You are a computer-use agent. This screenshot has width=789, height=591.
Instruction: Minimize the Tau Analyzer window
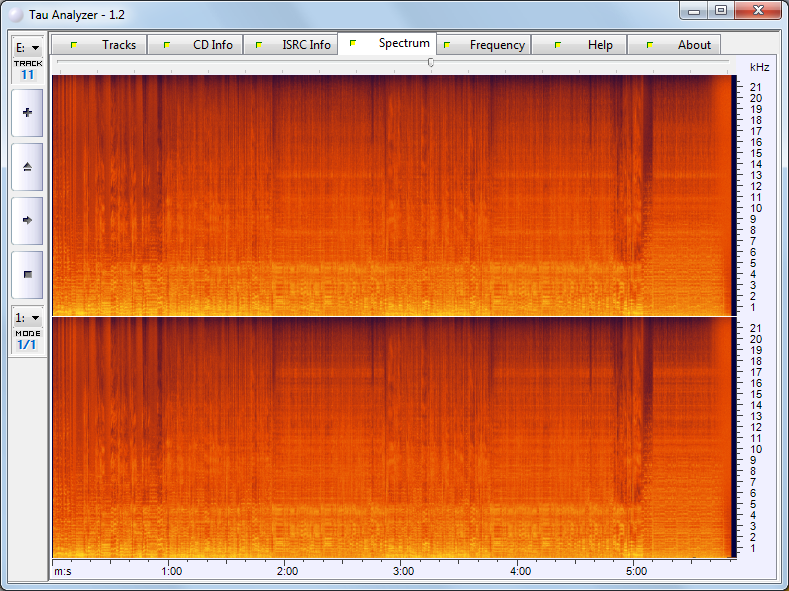tap(694, 10)
